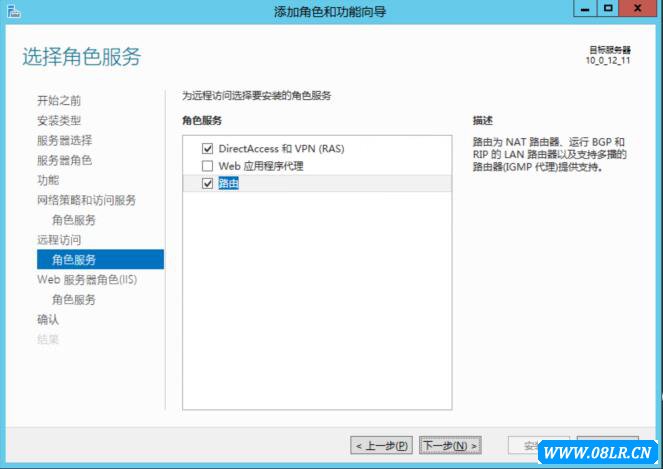The width and height of the screenshot is (663, 469).
Task: Toggle the DirectAccess 和 VPN (RAS) checkbox
Action: pos(207,149)
